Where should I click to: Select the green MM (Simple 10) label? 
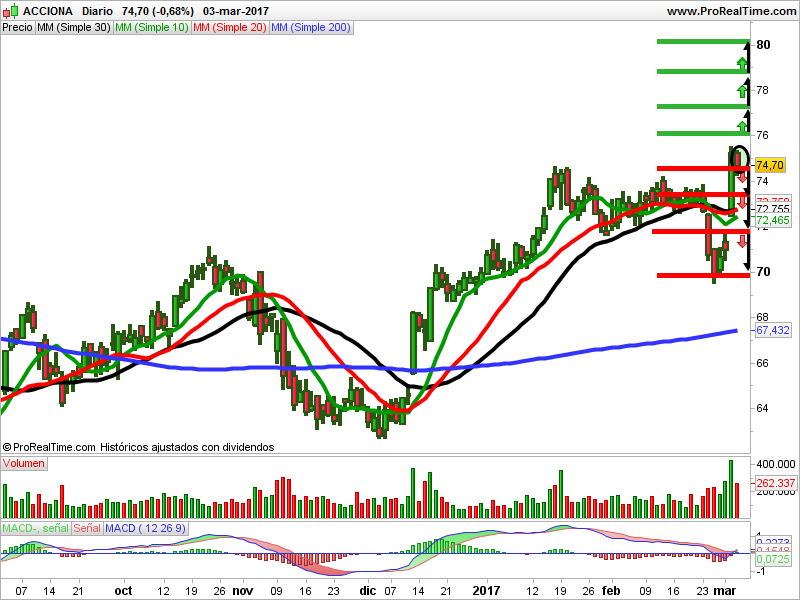pos(152,27)
